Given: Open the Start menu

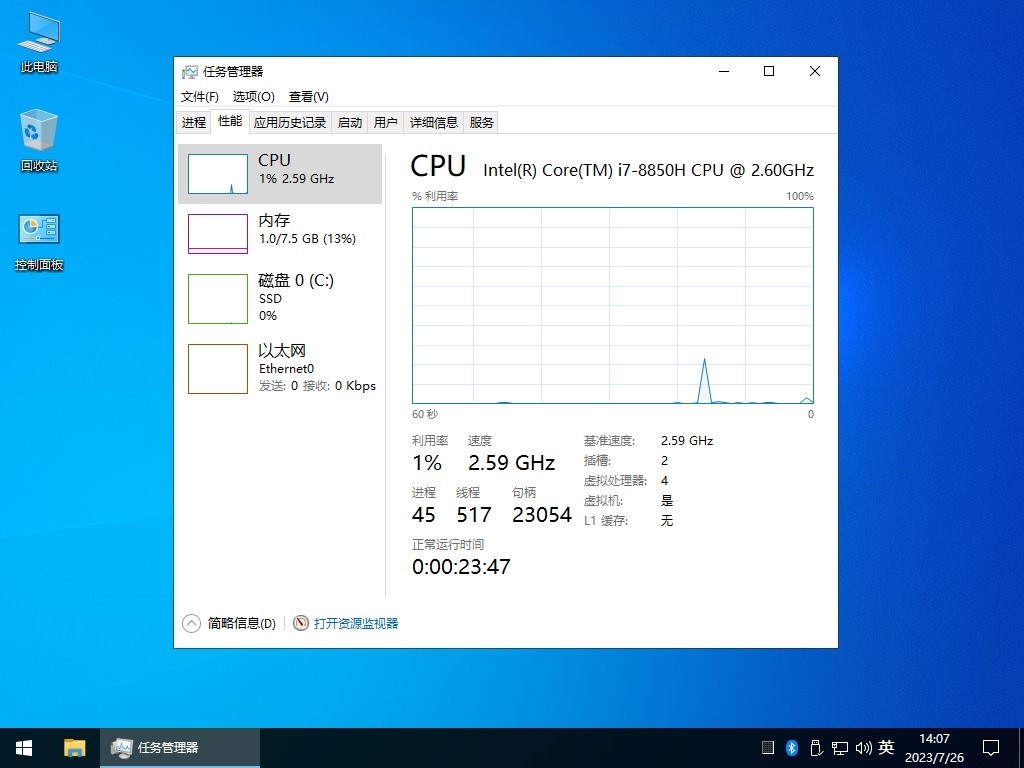Looking at the screenshot, I should (x=23, y=747).
